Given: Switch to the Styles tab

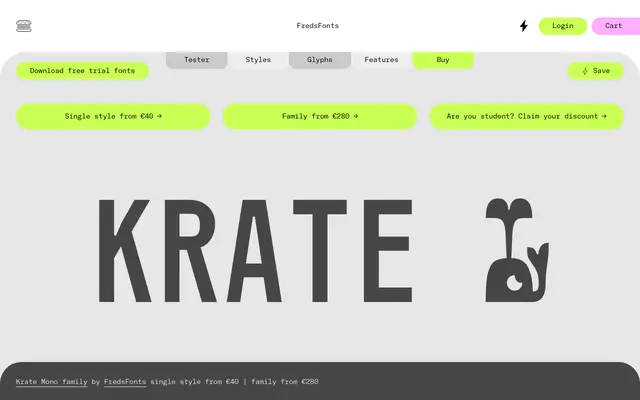Looking at the screenshot, I should pyautogui.click(x=258, y=60).
